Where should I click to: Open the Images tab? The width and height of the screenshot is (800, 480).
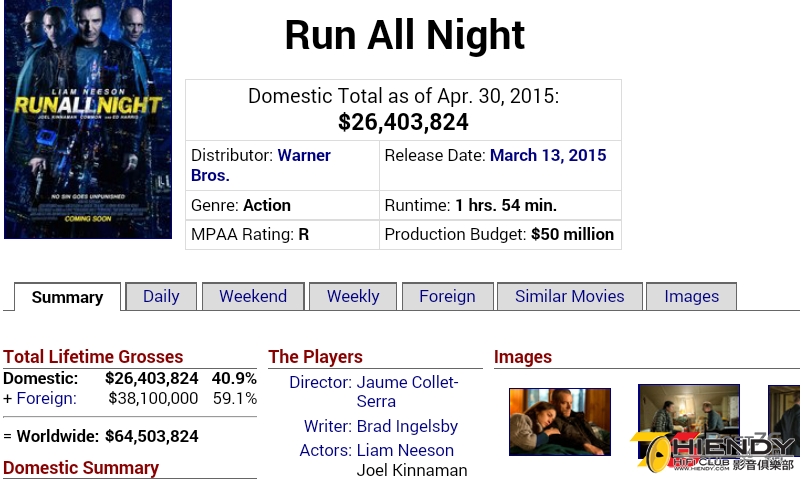tap(691, 297)
